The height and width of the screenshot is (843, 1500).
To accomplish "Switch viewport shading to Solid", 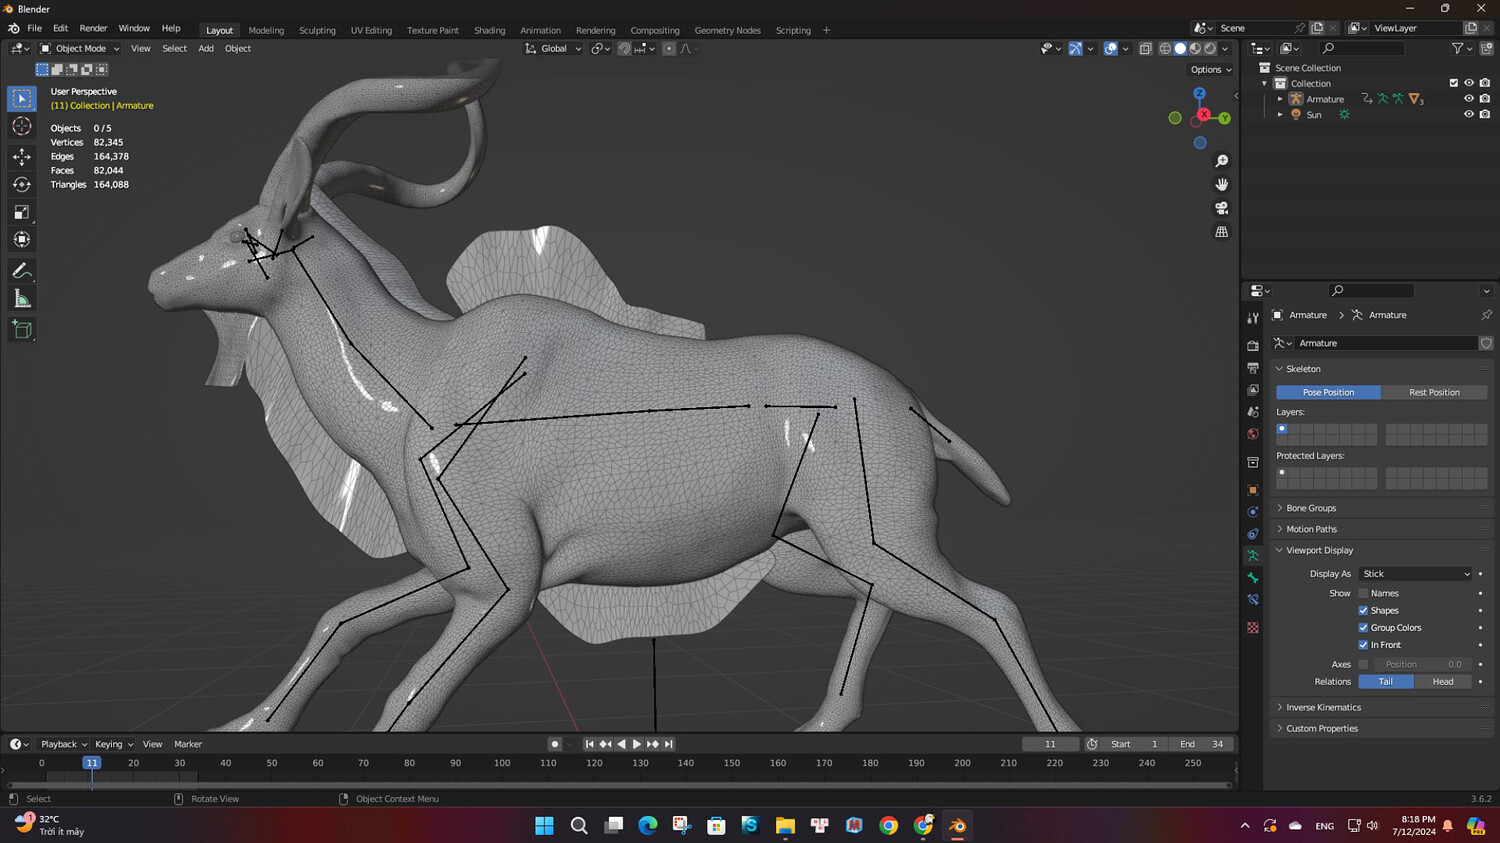I will coord(1180,48).
